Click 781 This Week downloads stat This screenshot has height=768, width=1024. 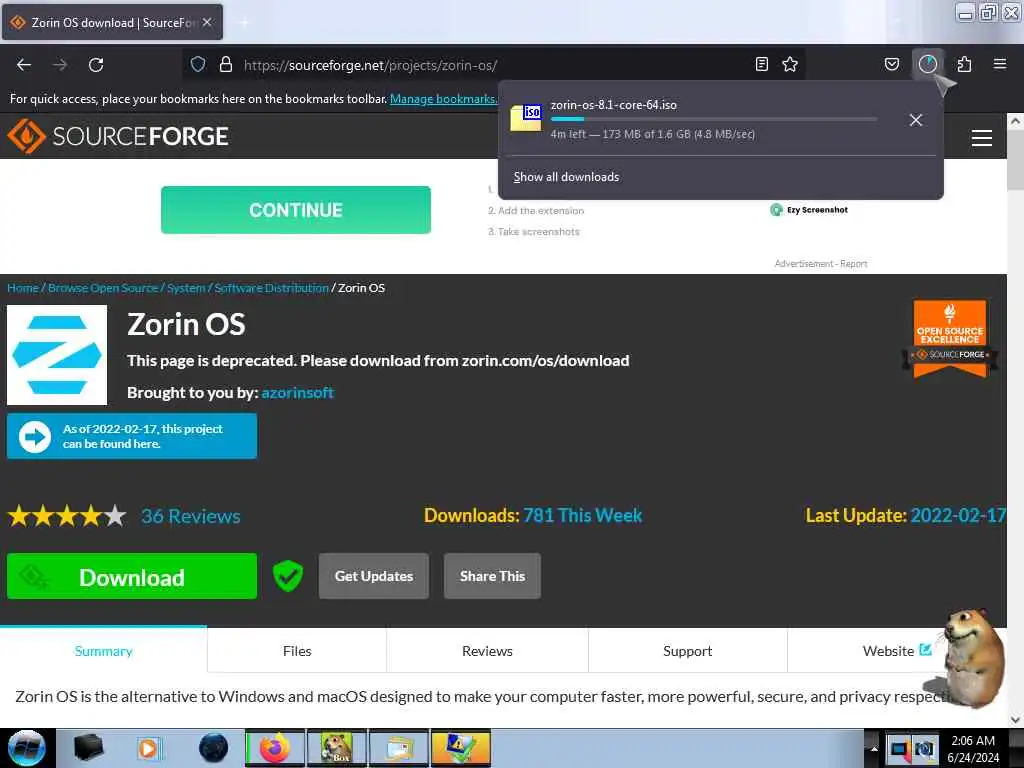tap(583, 515)
